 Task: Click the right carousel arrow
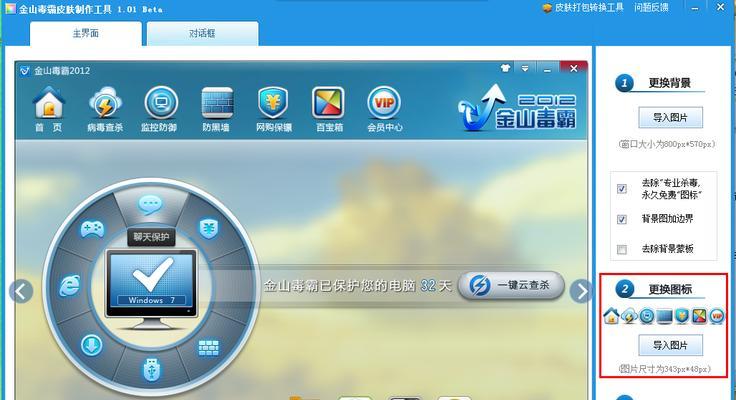coord(582,292)
